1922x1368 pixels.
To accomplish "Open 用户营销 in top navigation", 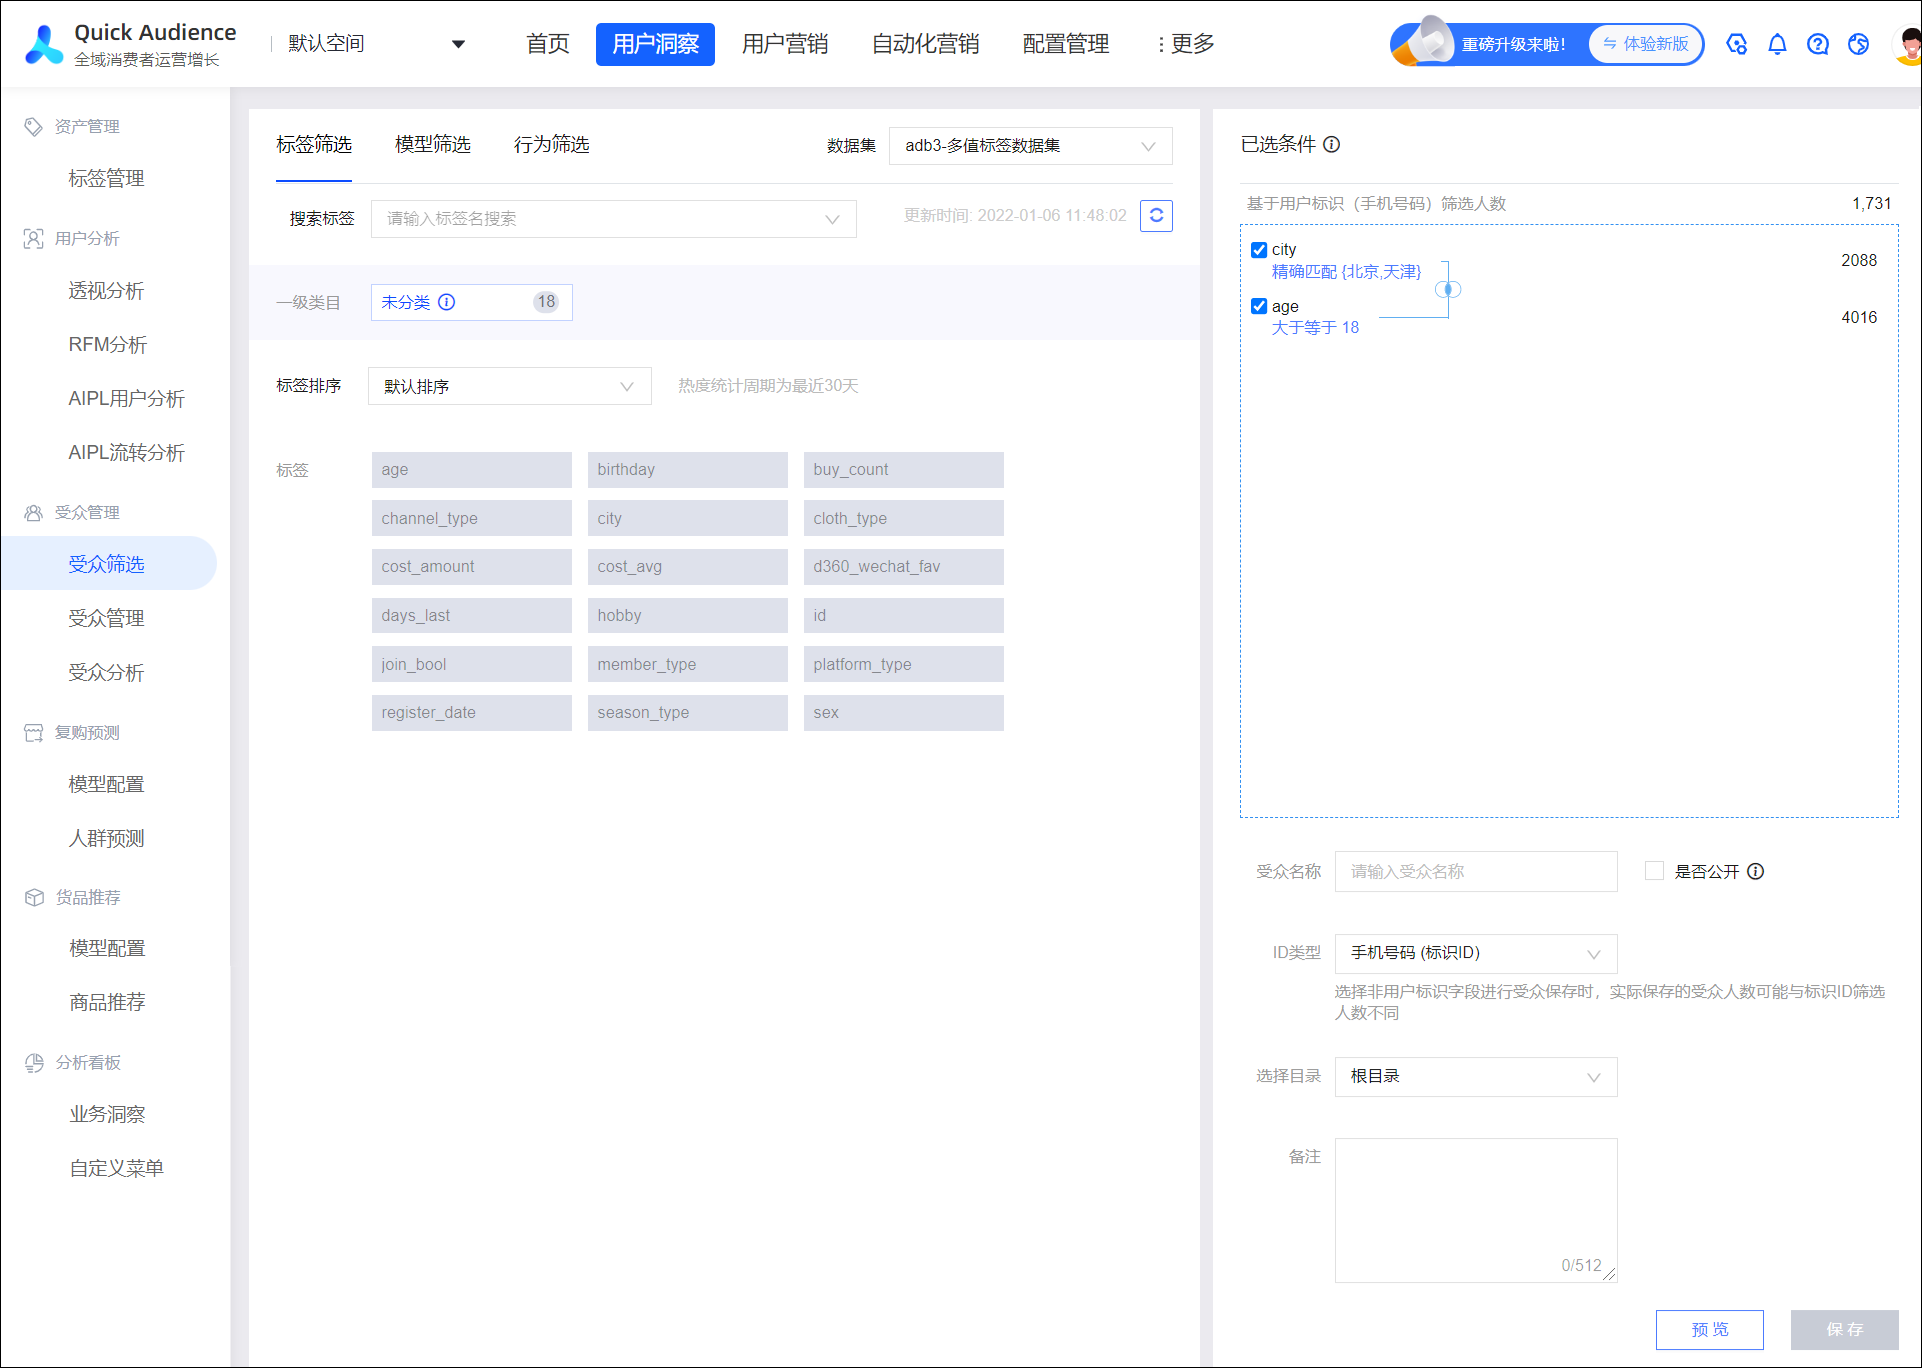I will tap(785, 44).
